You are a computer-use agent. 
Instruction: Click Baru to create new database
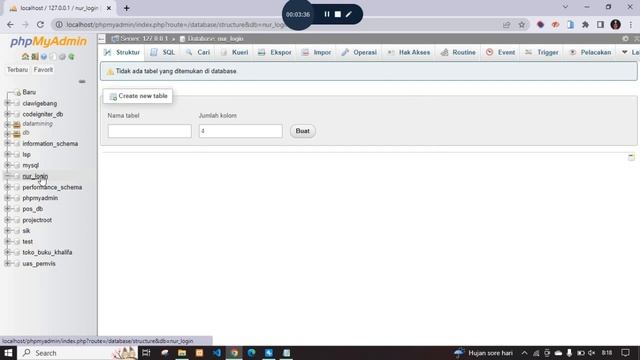(29, 92)
